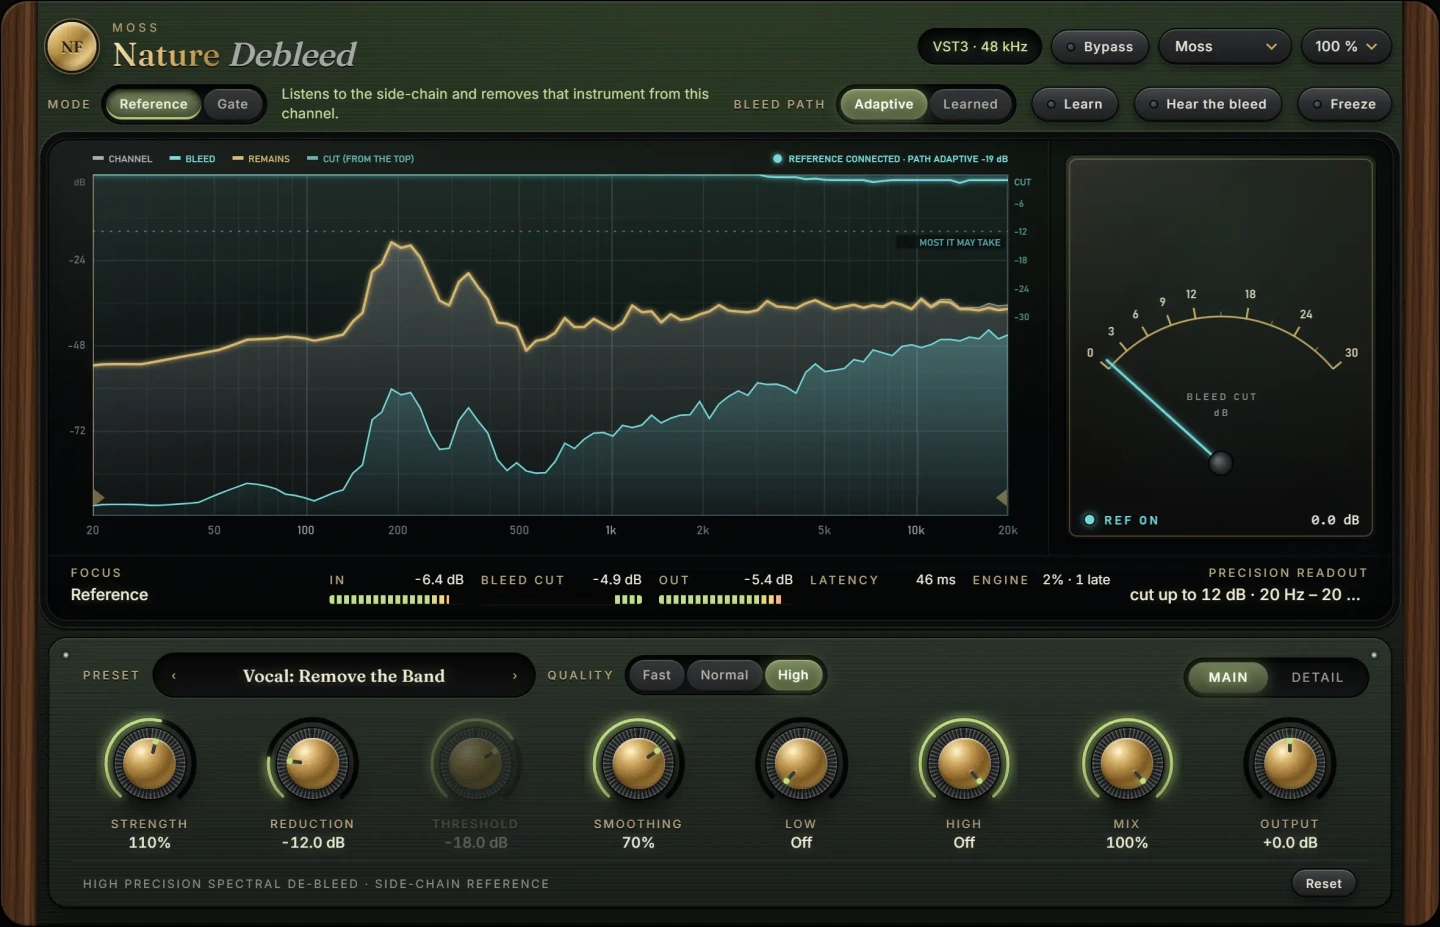Viewport: 1440px width, 927px height.
Task: Switch to the MAIN tab
Action: click(x=1228, y=677)
